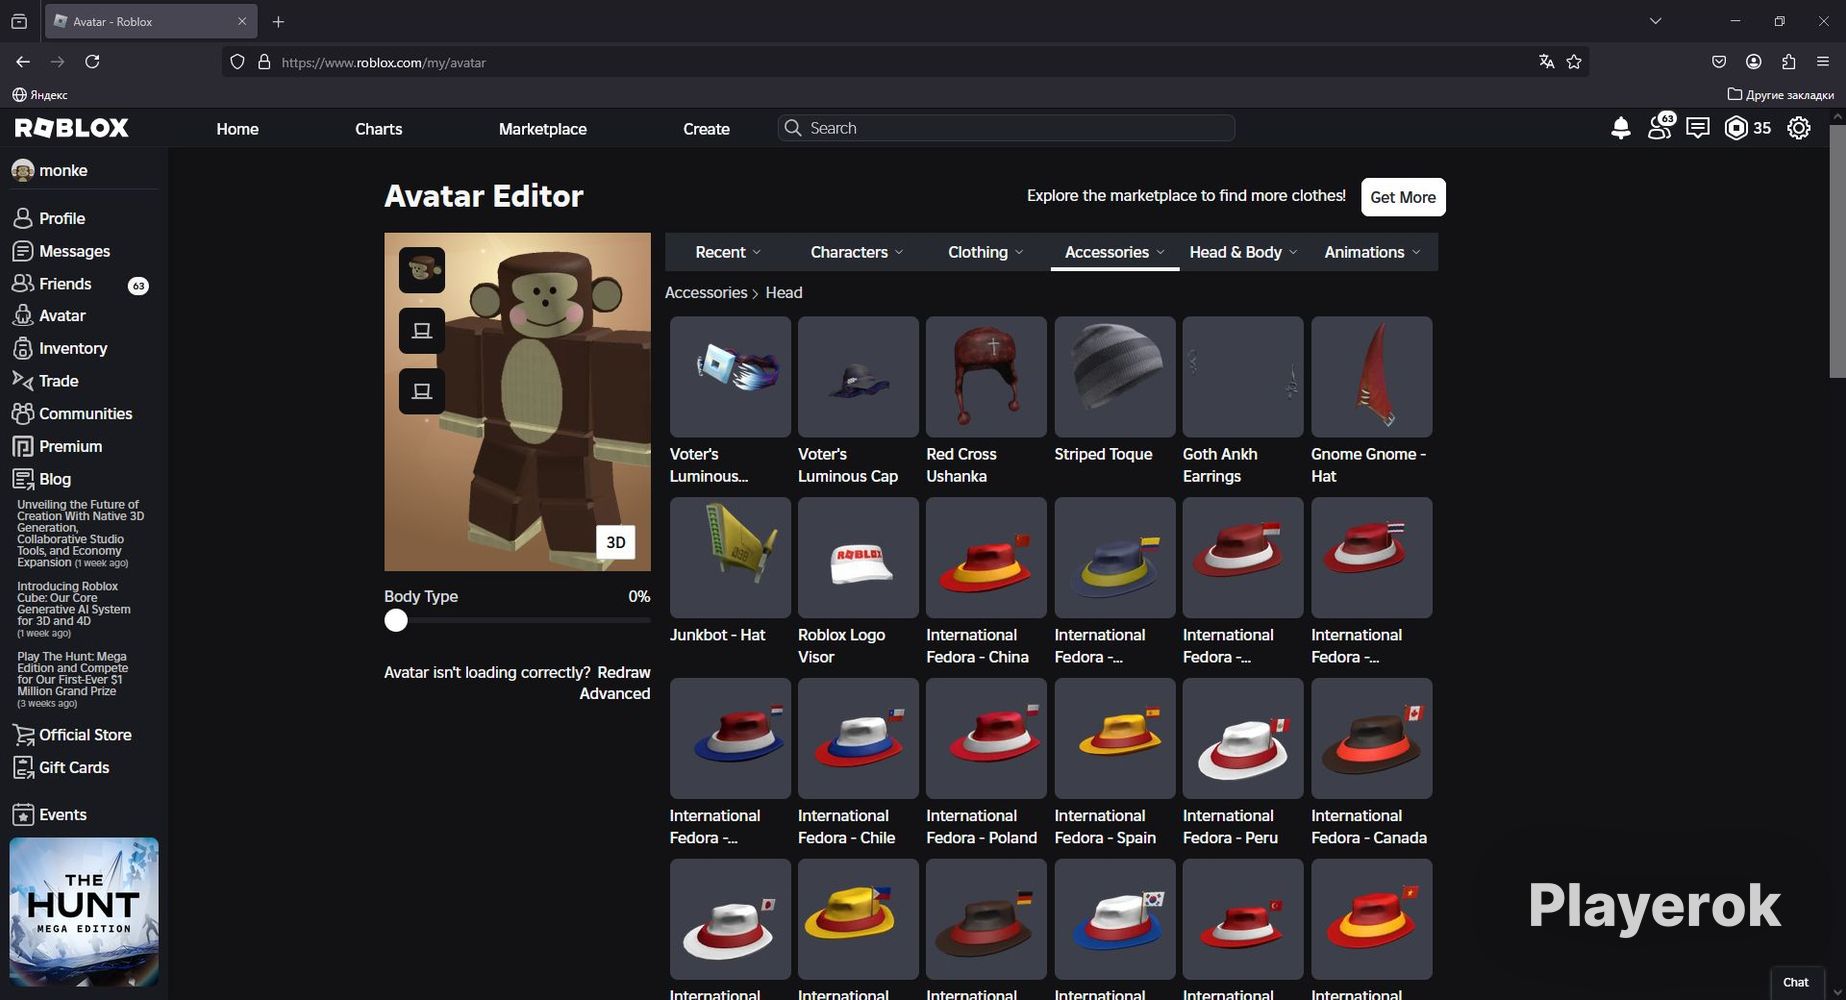Open The Hunt Mega Edition banner
This screenshot has height=1000, width=1846.
point(84,912)
